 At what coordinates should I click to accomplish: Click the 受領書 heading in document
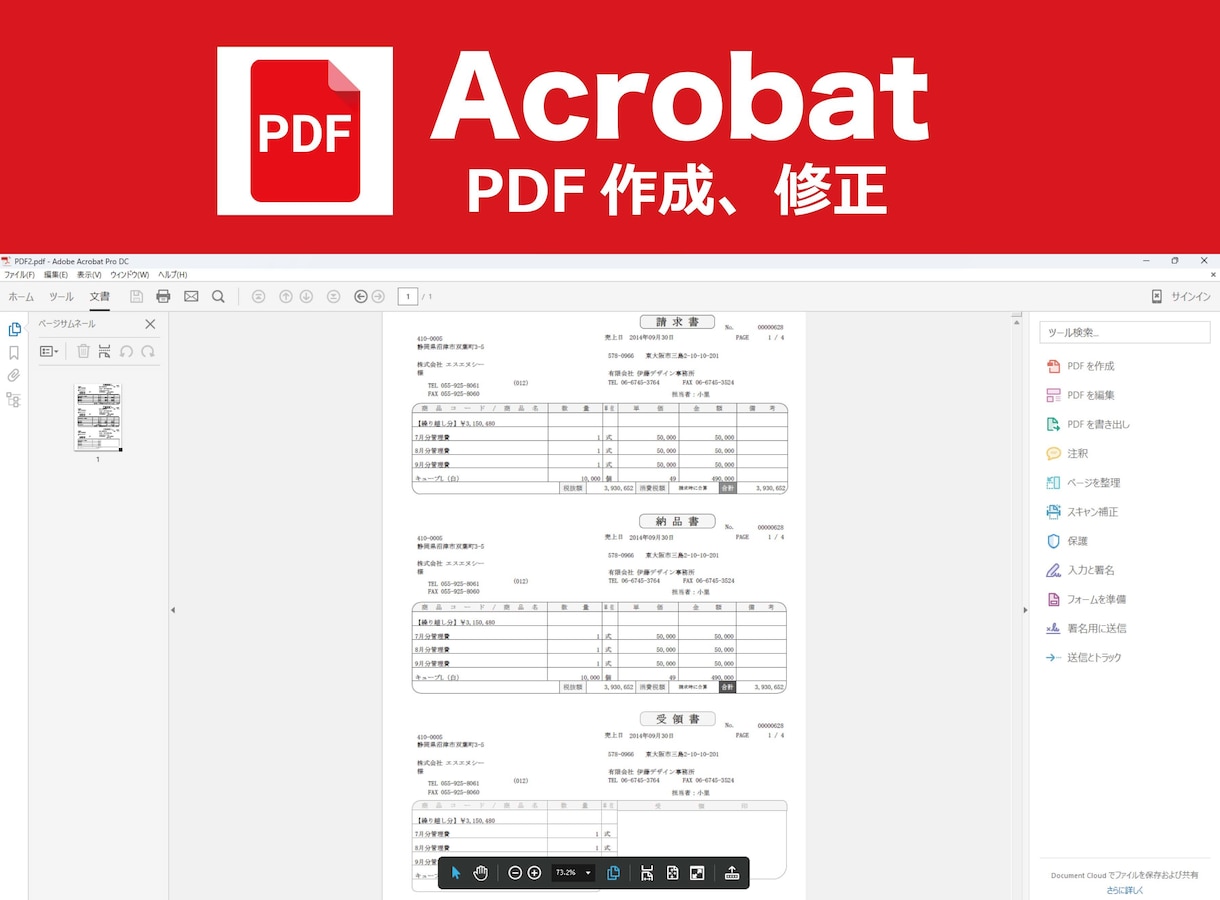click(677, 719)
